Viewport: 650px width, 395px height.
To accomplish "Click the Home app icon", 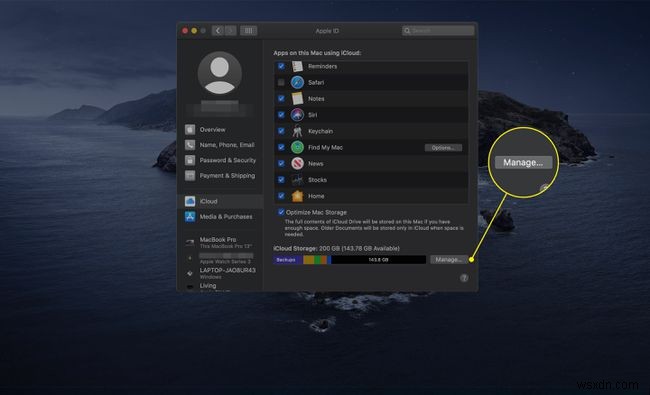I will tap(297, 196).
